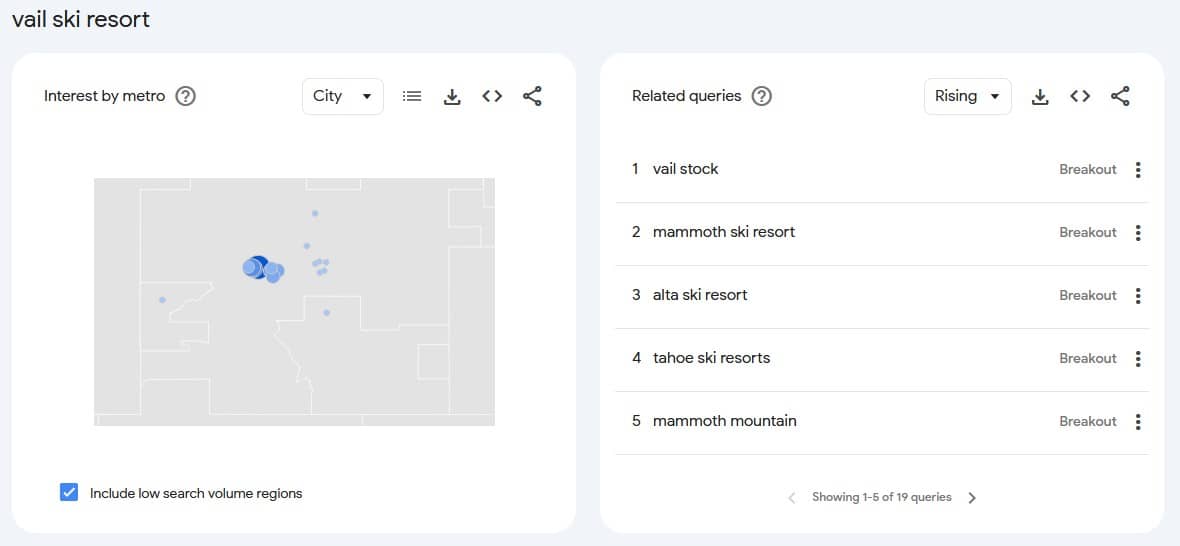The height and width of the screenshot is (546, 1180).
Task: Download Related queries data as CSV
Action: click(x=1040, y=96)
